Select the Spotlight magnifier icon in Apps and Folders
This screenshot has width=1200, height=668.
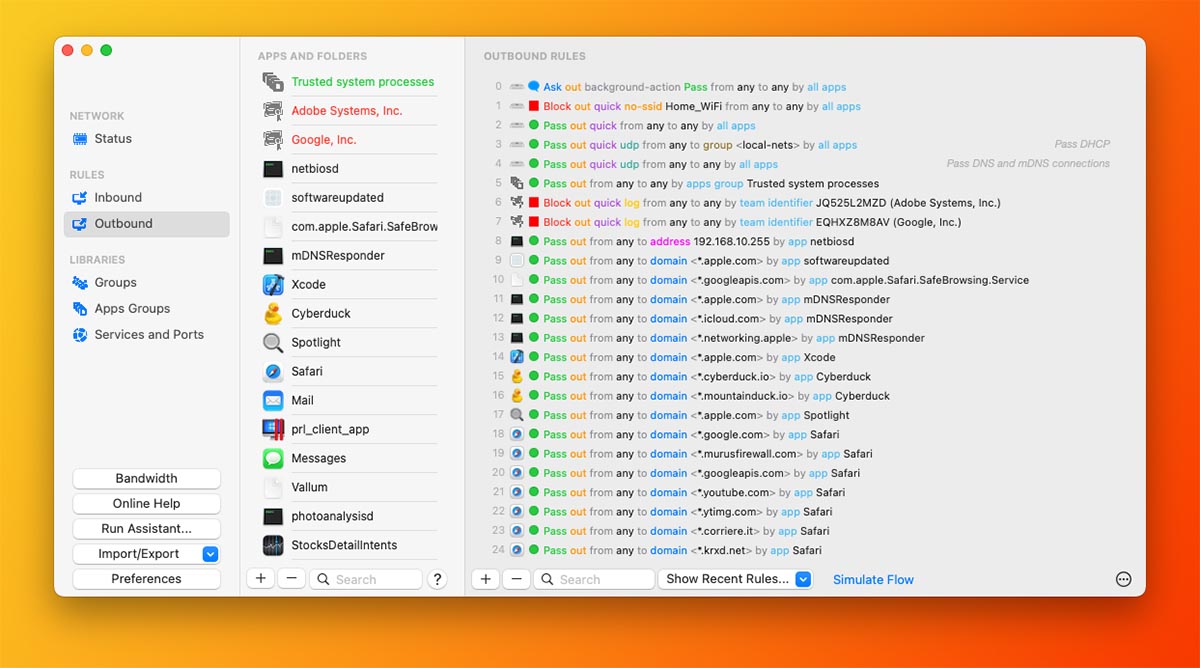[x=273, y=343]
